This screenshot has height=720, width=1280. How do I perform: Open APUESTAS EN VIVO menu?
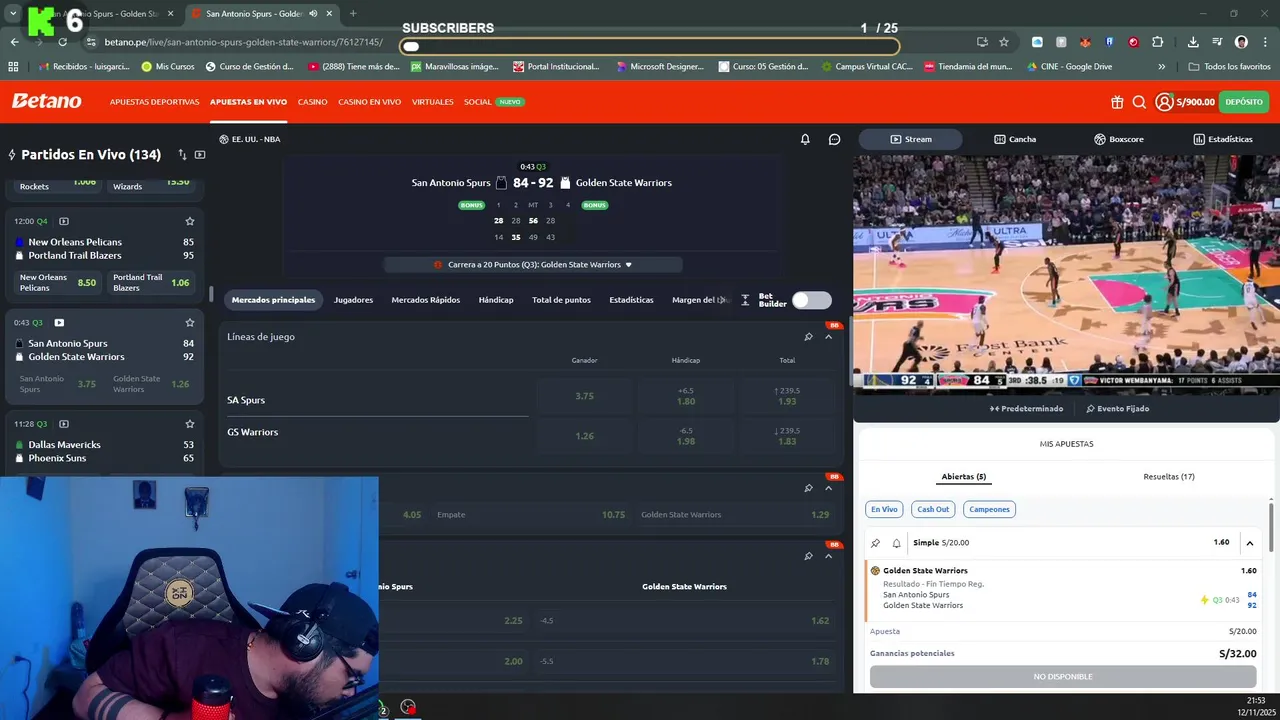(x=248, y=102)
